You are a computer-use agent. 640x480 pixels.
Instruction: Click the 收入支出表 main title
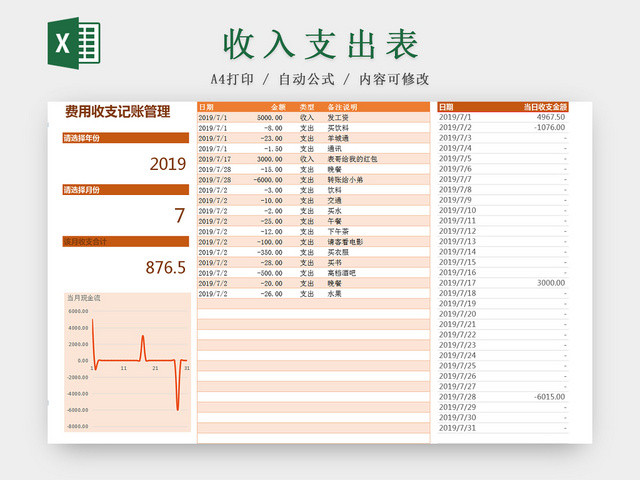pyautogui.click(x=321, y=44)
